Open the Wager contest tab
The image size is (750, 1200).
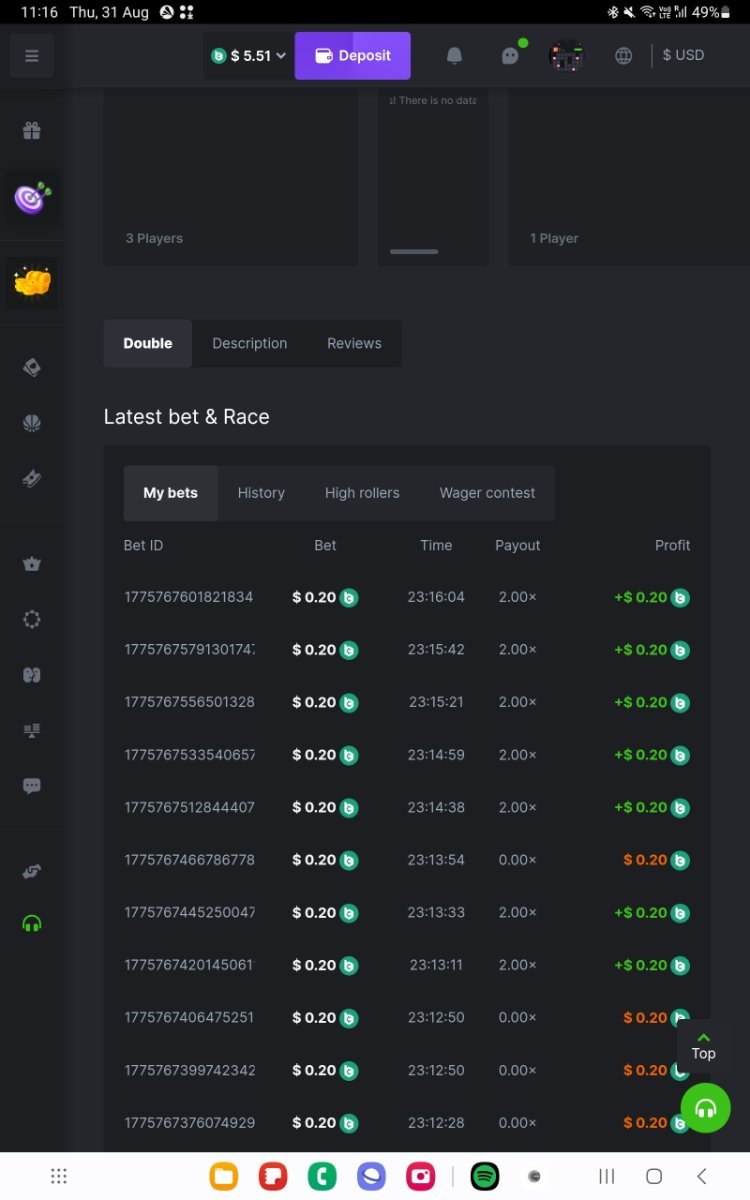[487, 493]
